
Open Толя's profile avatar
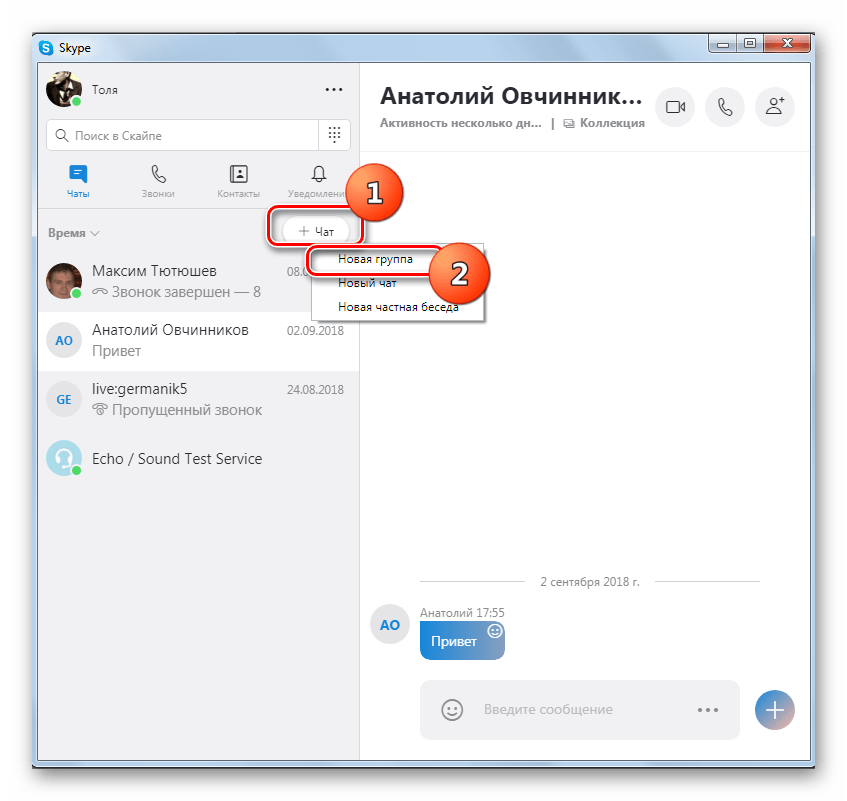(x=64, y=89)
